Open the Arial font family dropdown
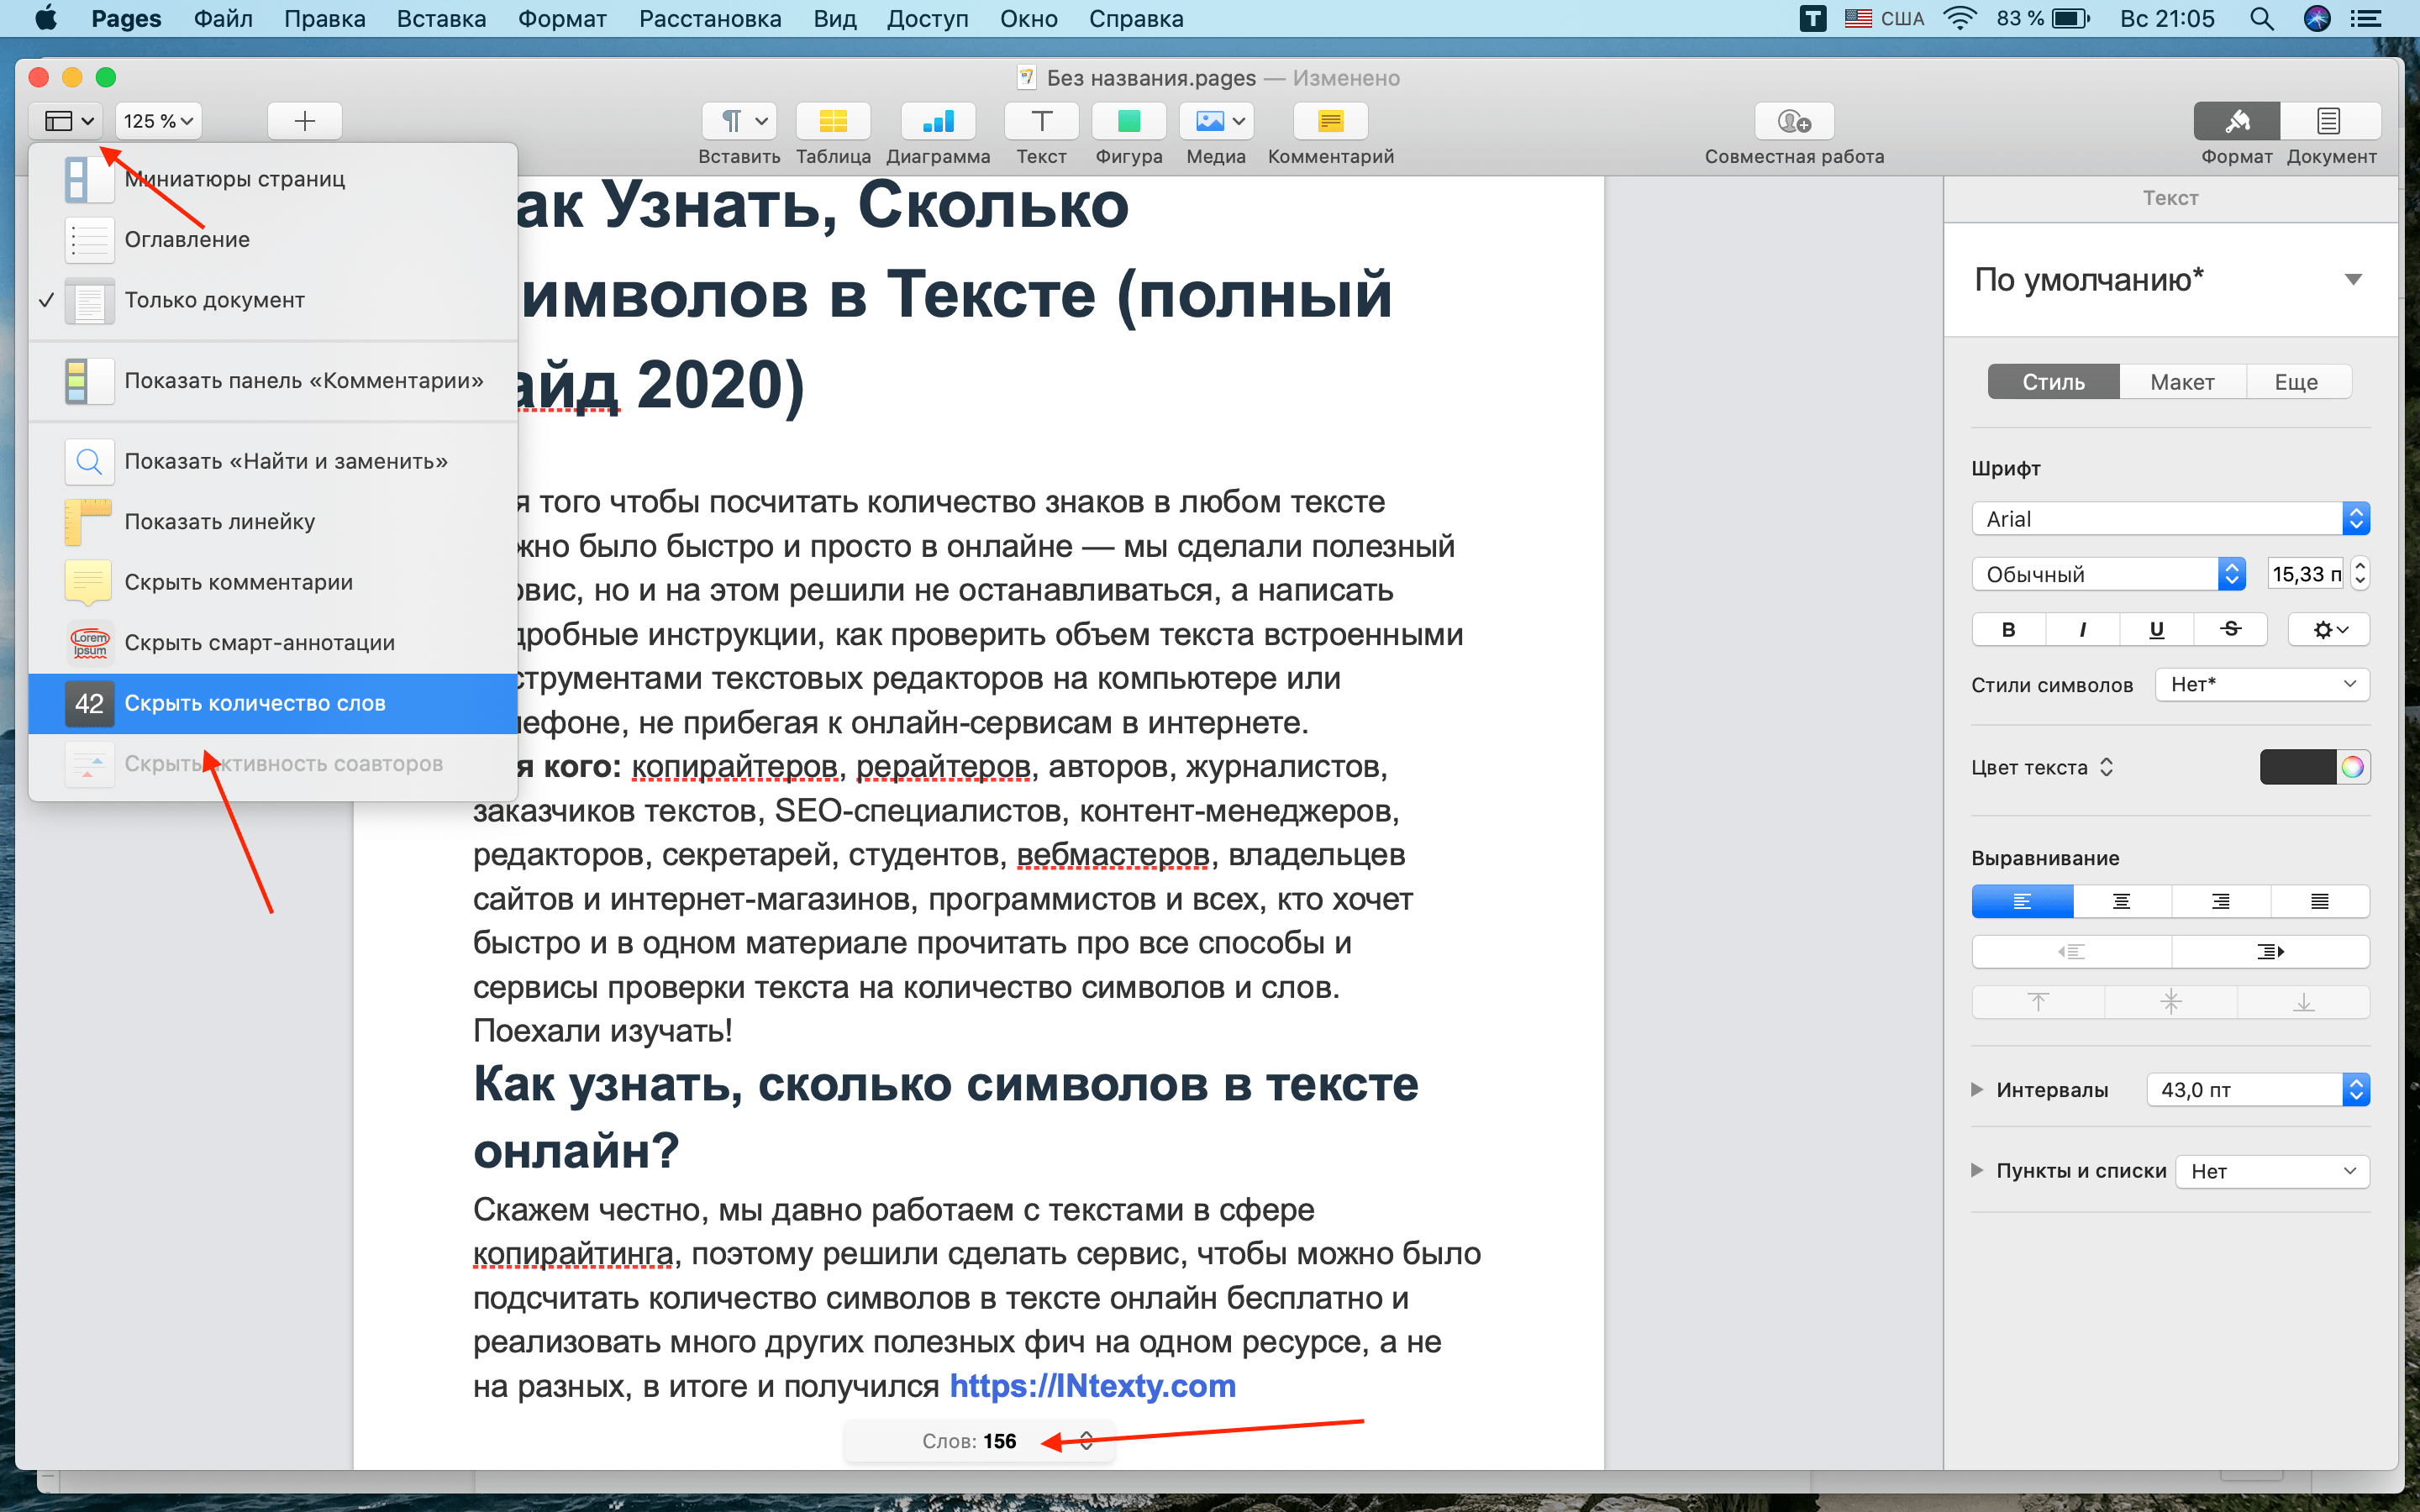Screen dimensions: 2420x1512 2170,519
